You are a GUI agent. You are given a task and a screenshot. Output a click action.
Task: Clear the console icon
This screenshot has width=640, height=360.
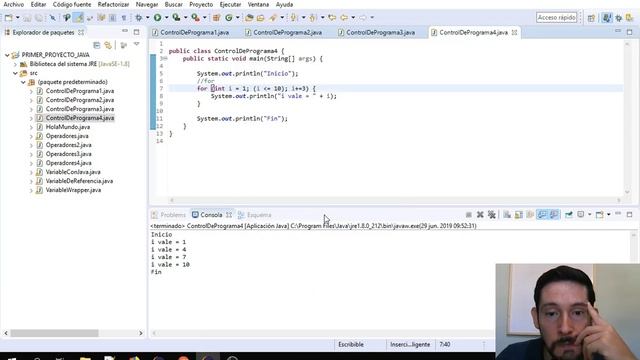click(507, 215)
